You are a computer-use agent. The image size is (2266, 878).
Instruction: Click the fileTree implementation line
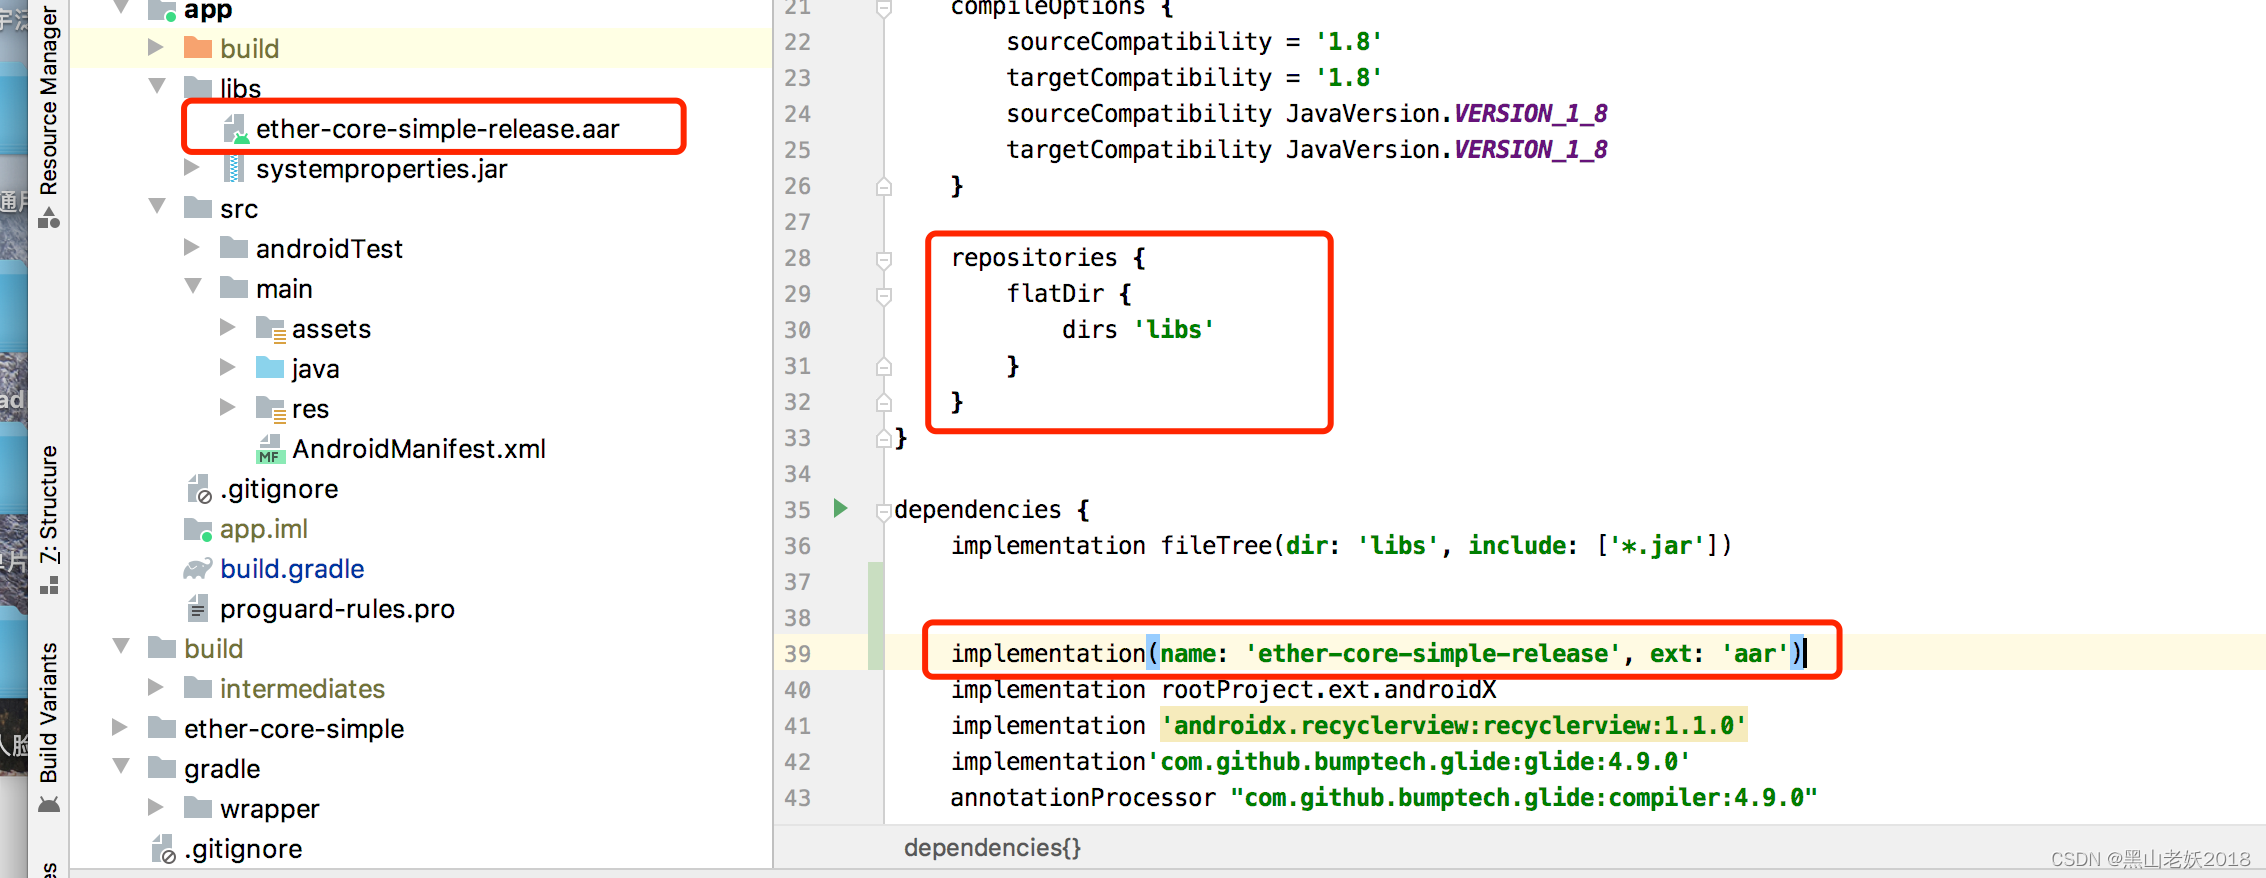(1341, 545)
